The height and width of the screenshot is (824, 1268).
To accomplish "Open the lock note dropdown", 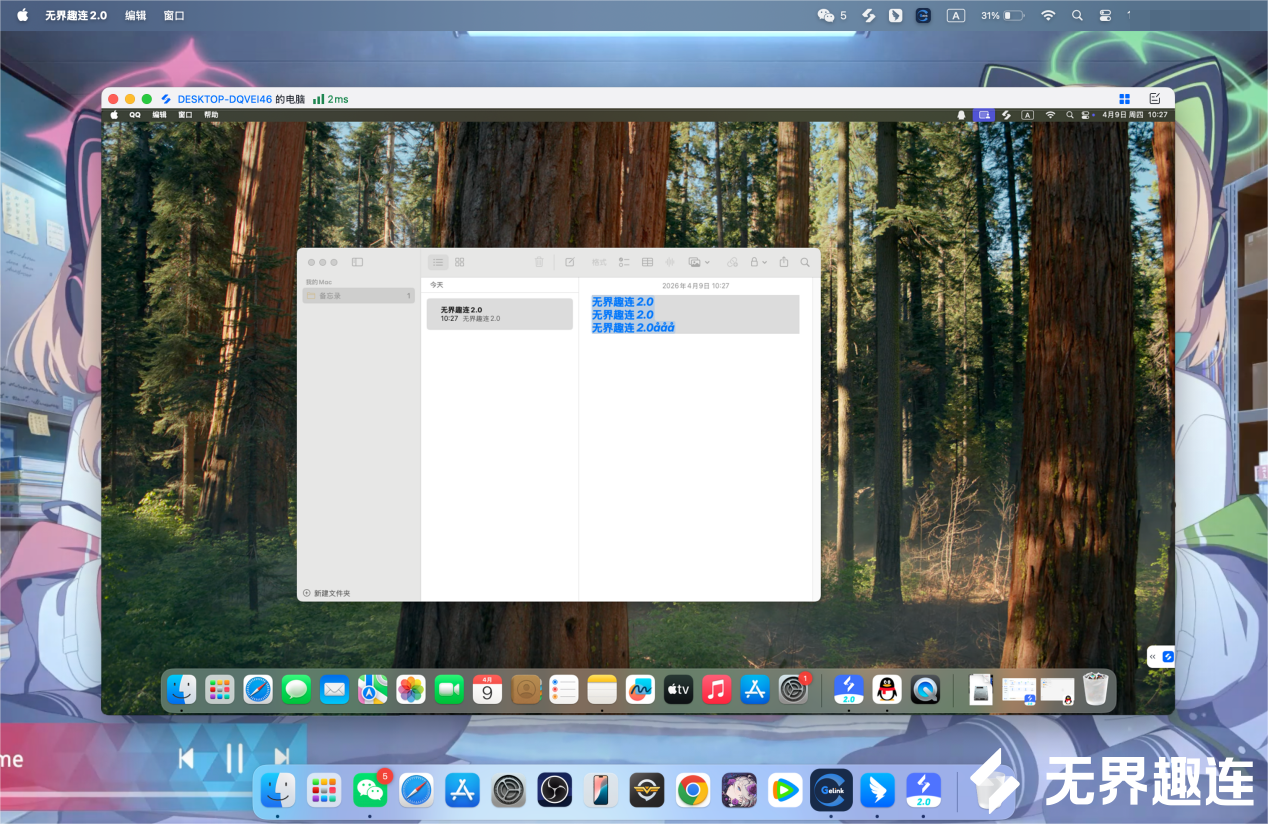I will [758, 262].
